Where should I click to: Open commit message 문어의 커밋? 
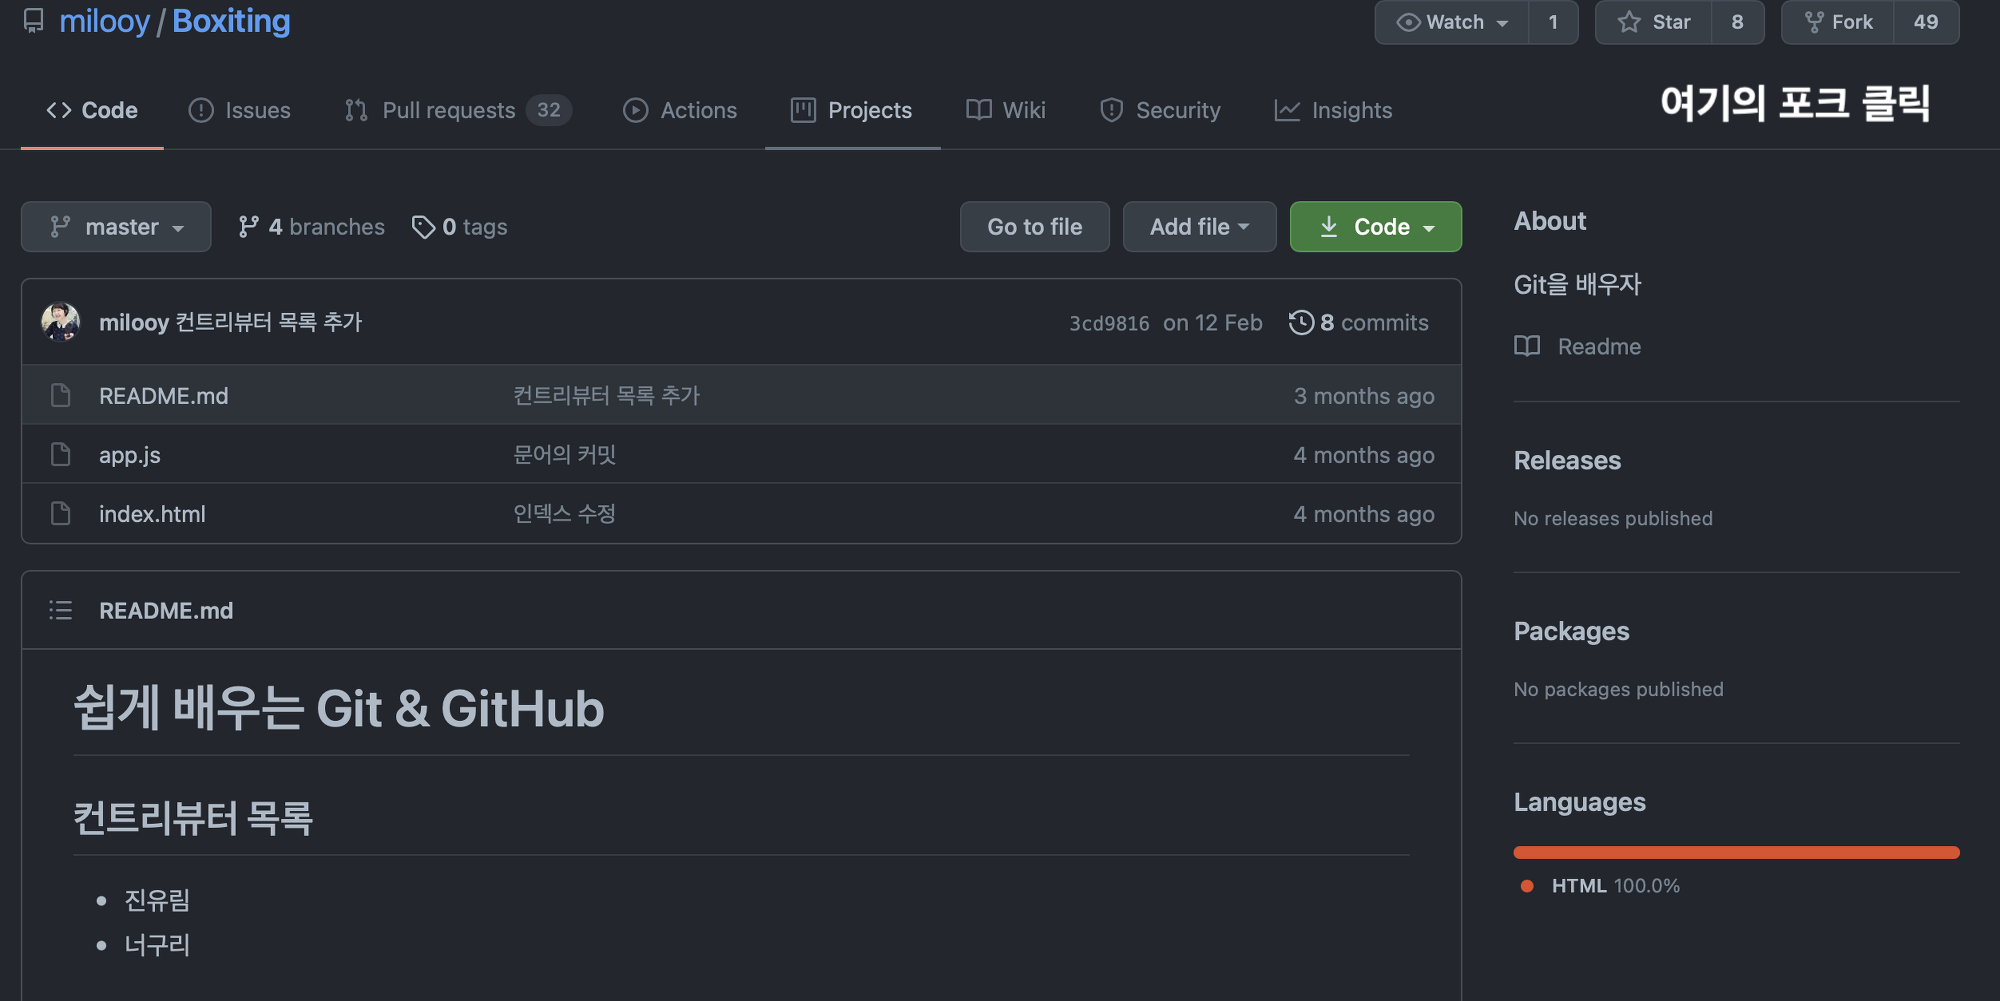point(565,455)
